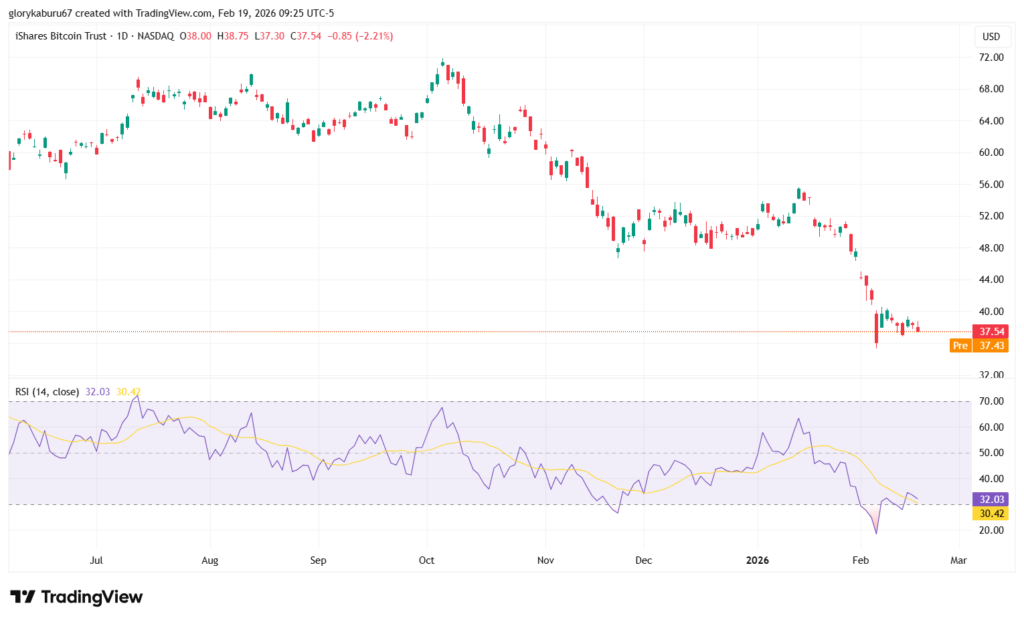Click the 64.00 price axis label
This screenshot has height=622, width=1024.
pyautogui.click(x=991, y=121)
